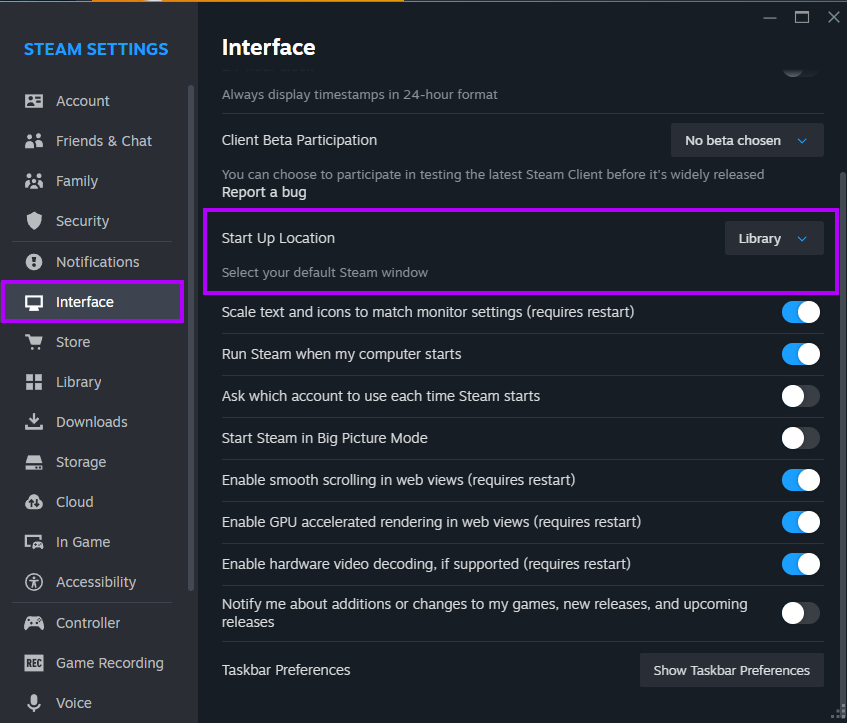Image resolution: width=847 pixels, height=723 pixels.
Task: Open the Downloads settings category
Action: tap(92, 422)
